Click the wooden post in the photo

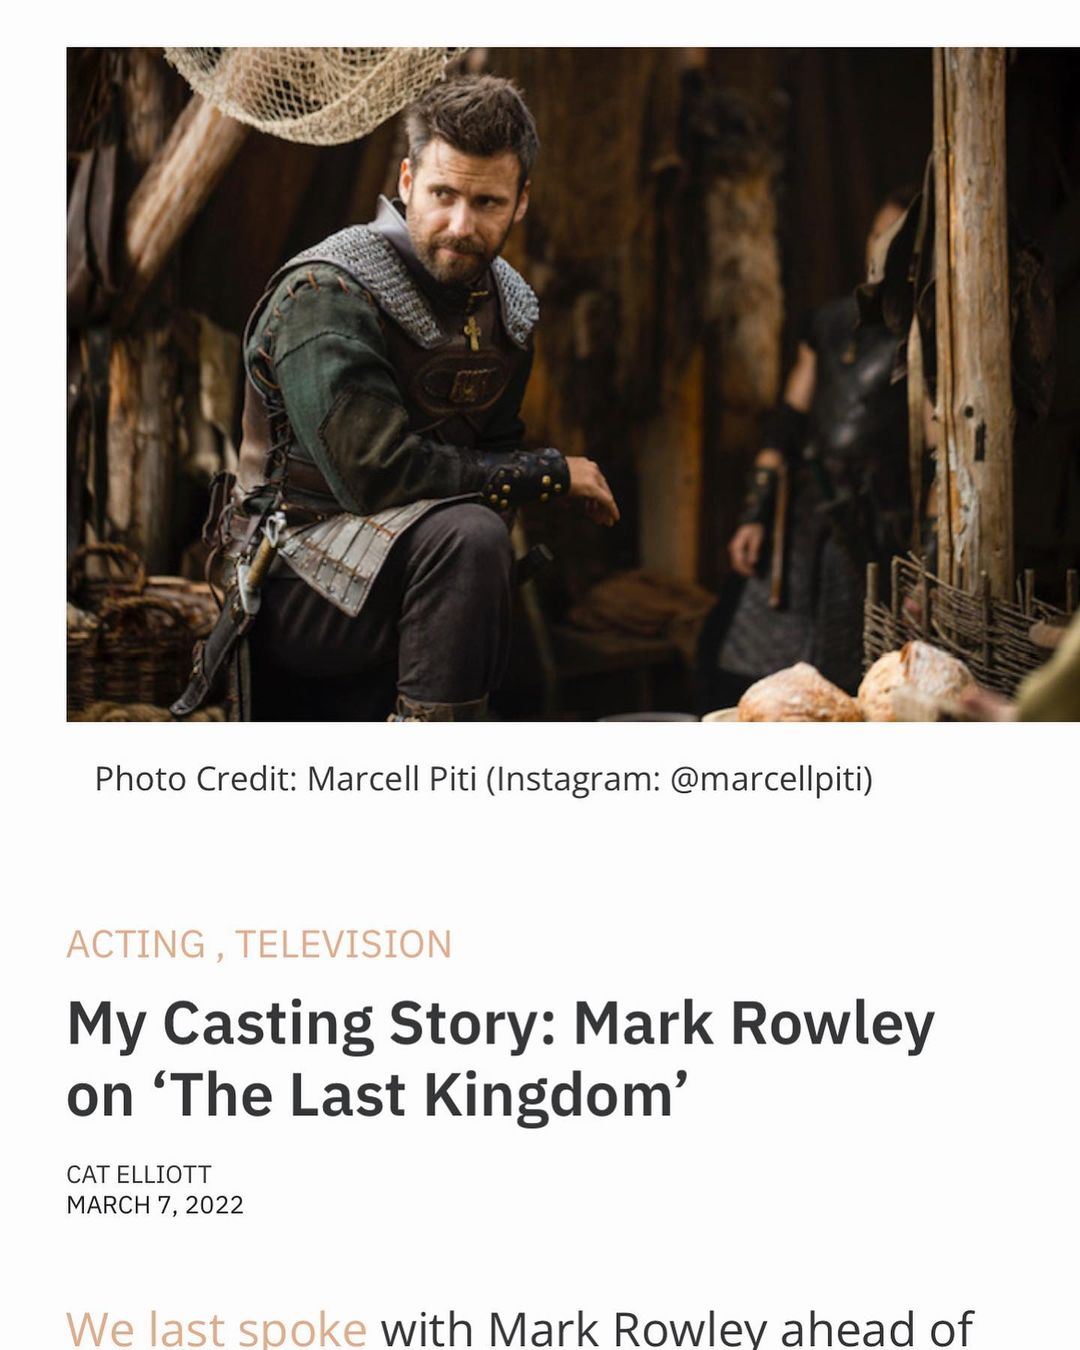coord(974,320)
